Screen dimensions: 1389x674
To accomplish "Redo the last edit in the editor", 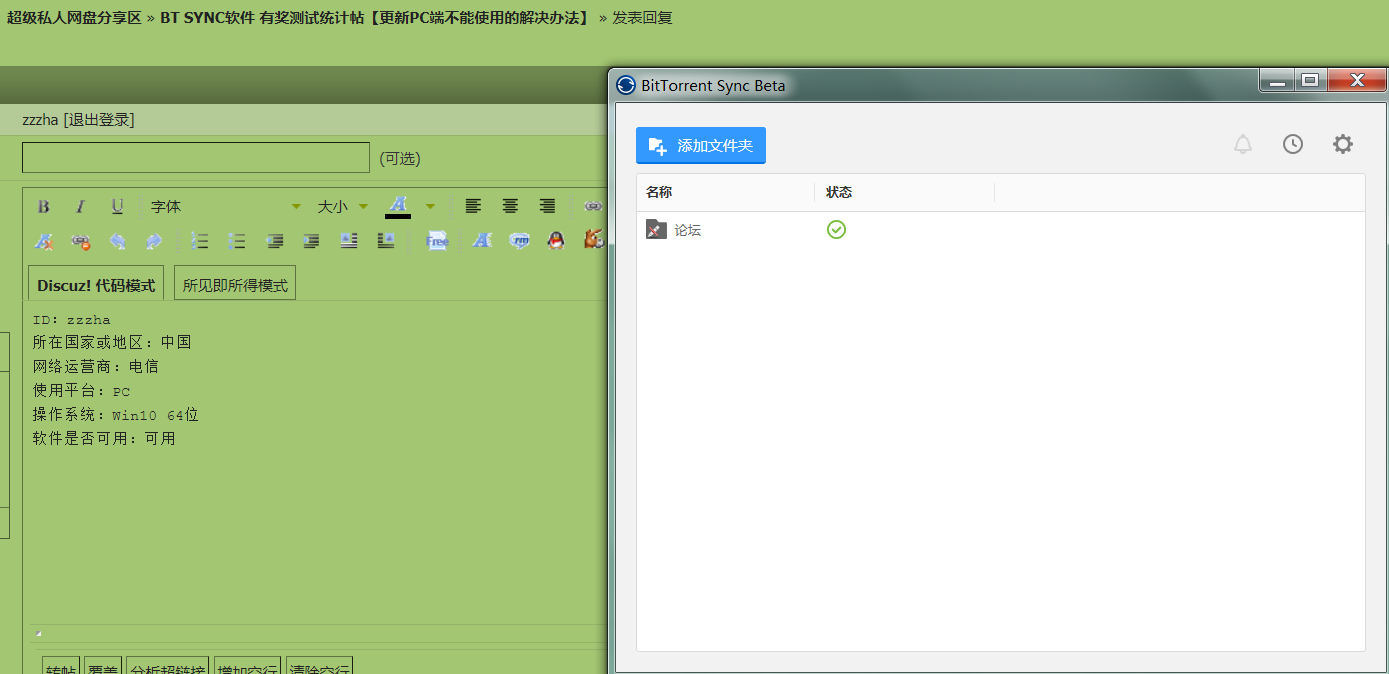I will tap(153, 241).
